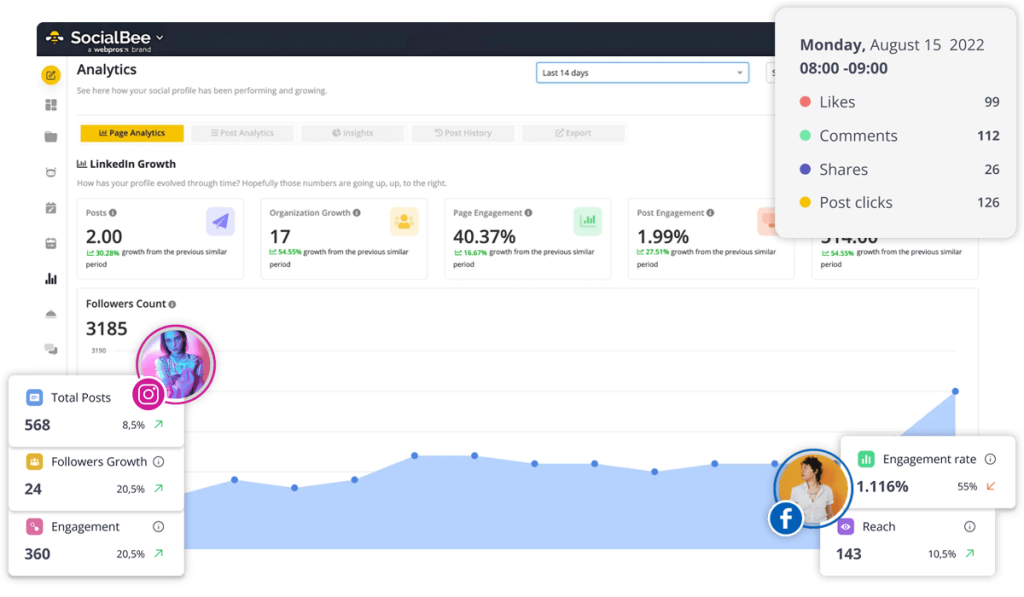This screenshot has width=1024, height=597.
Task: Click the paper plane icon on Posts card
Action: tap(221, 221)
